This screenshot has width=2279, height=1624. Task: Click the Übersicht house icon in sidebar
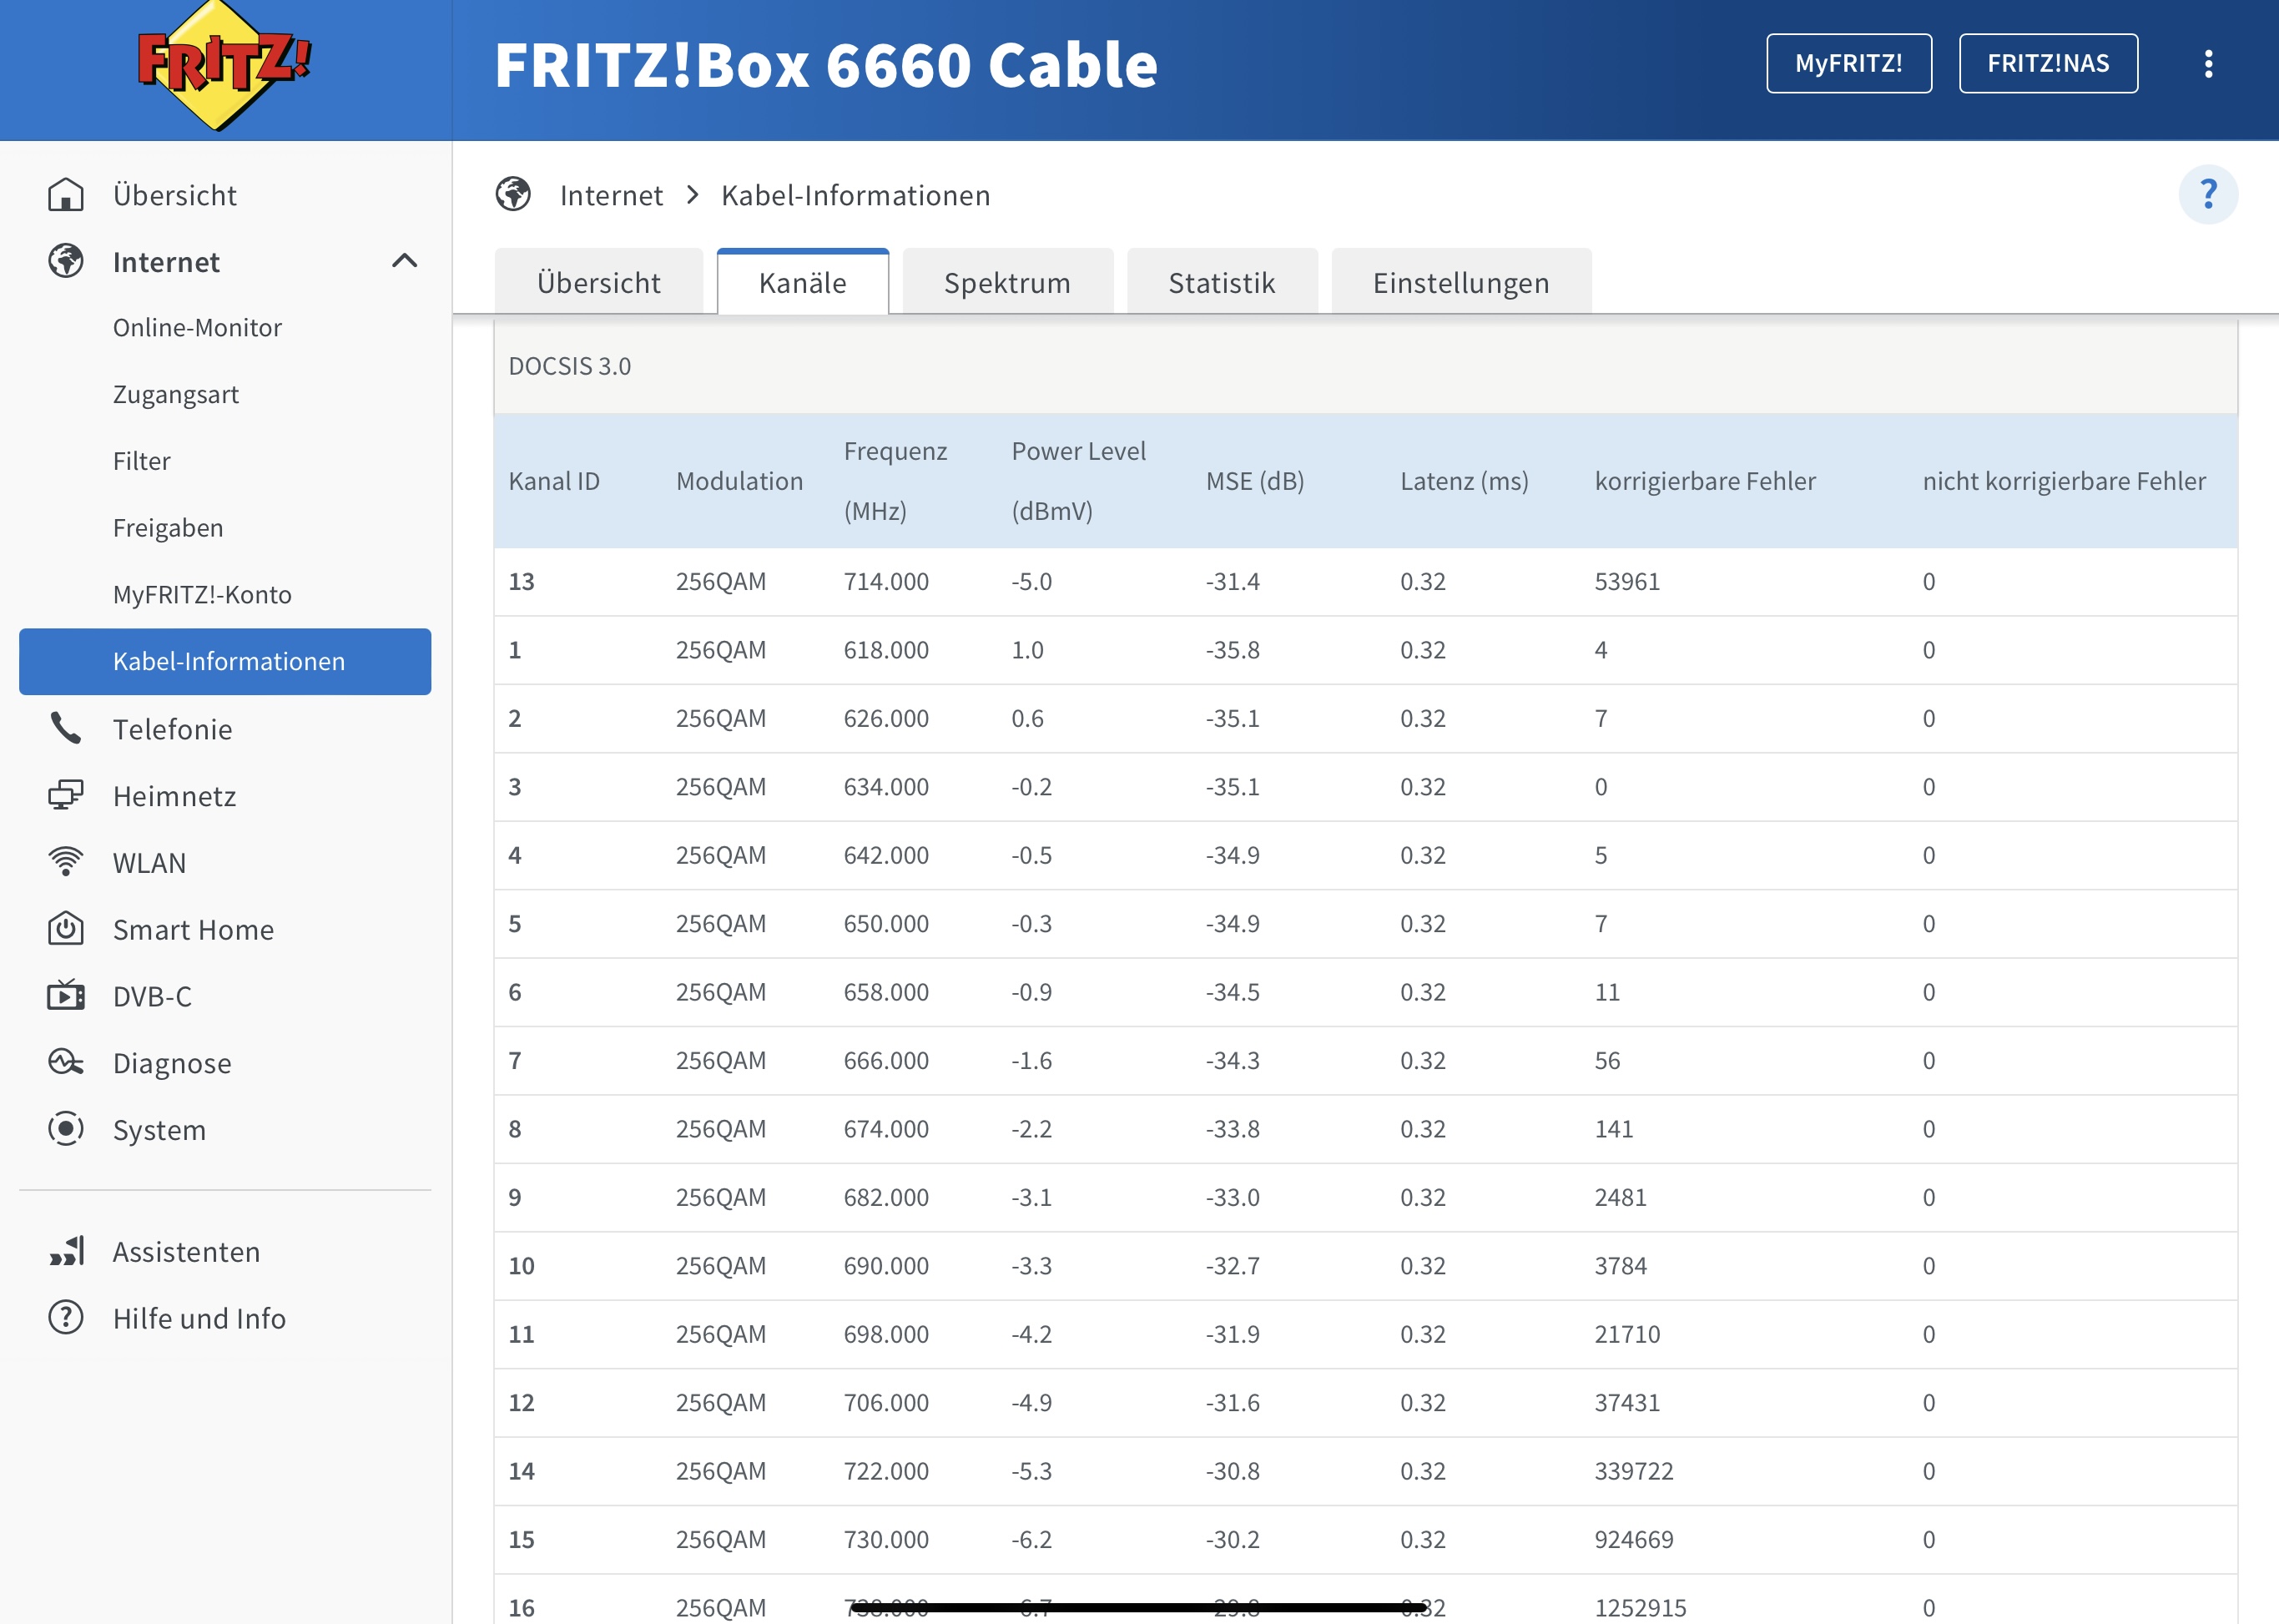(x=66, y=195)
